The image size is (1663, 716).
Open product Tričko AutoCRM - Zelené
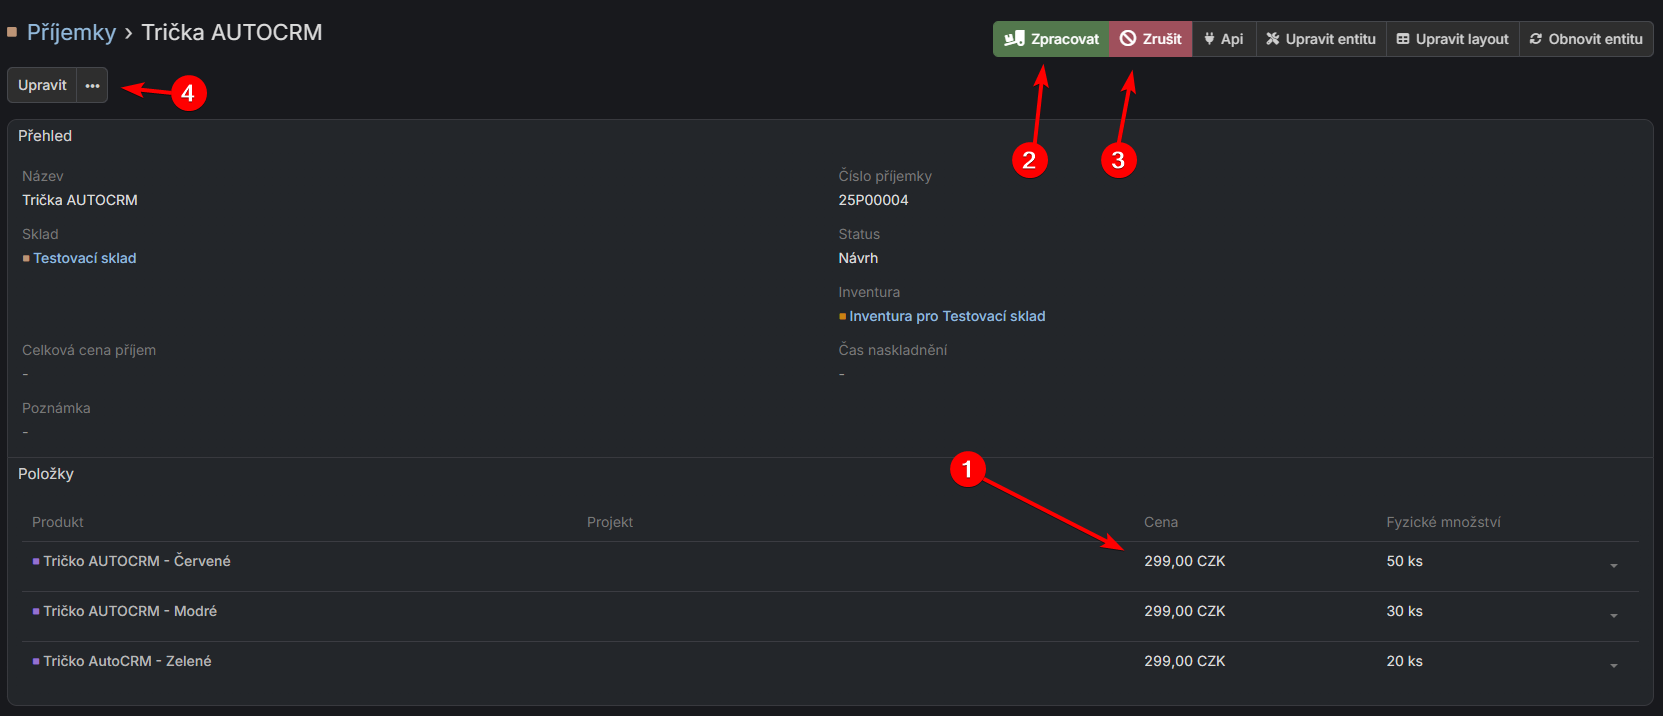pos(127,661)
